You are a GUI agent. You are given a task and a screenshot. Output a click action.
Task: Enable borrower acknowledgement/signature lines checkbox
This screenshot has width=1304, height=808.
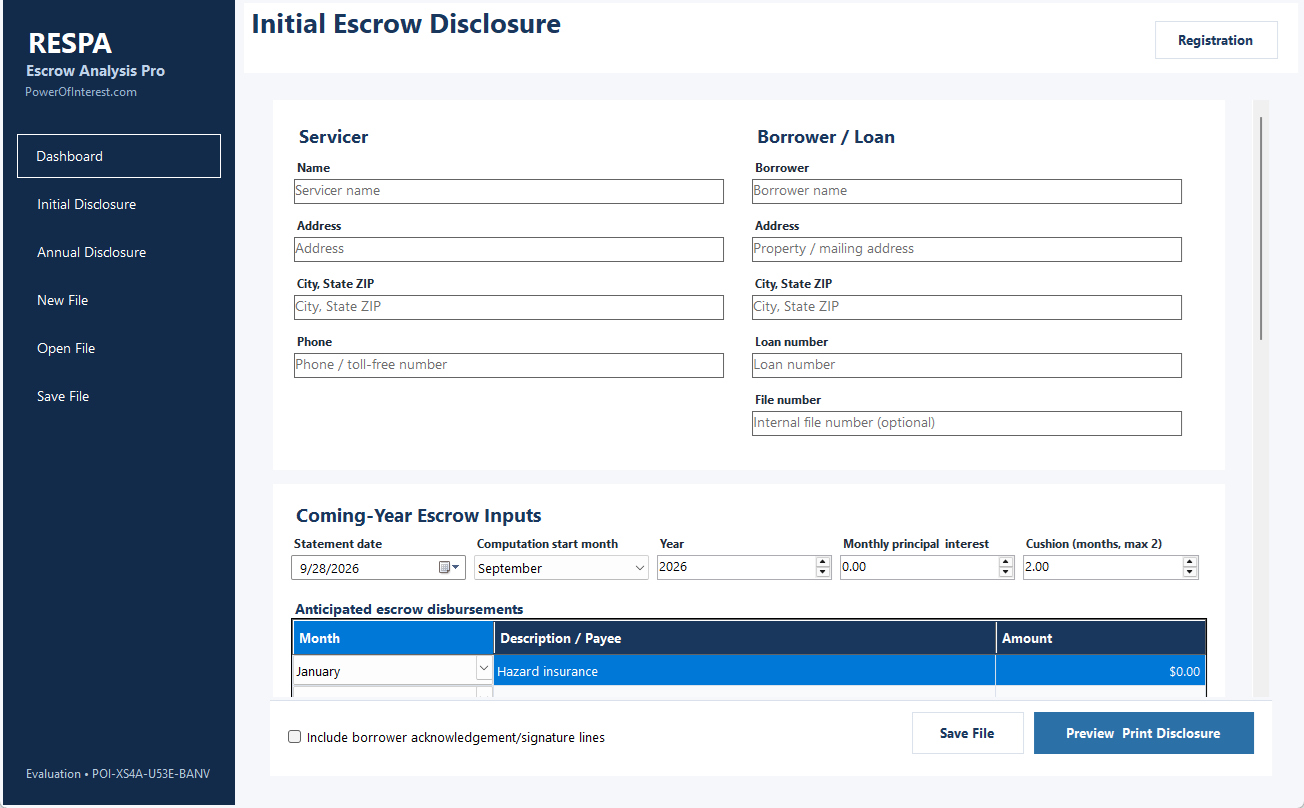pyautogui.click(x=294, y=737)
